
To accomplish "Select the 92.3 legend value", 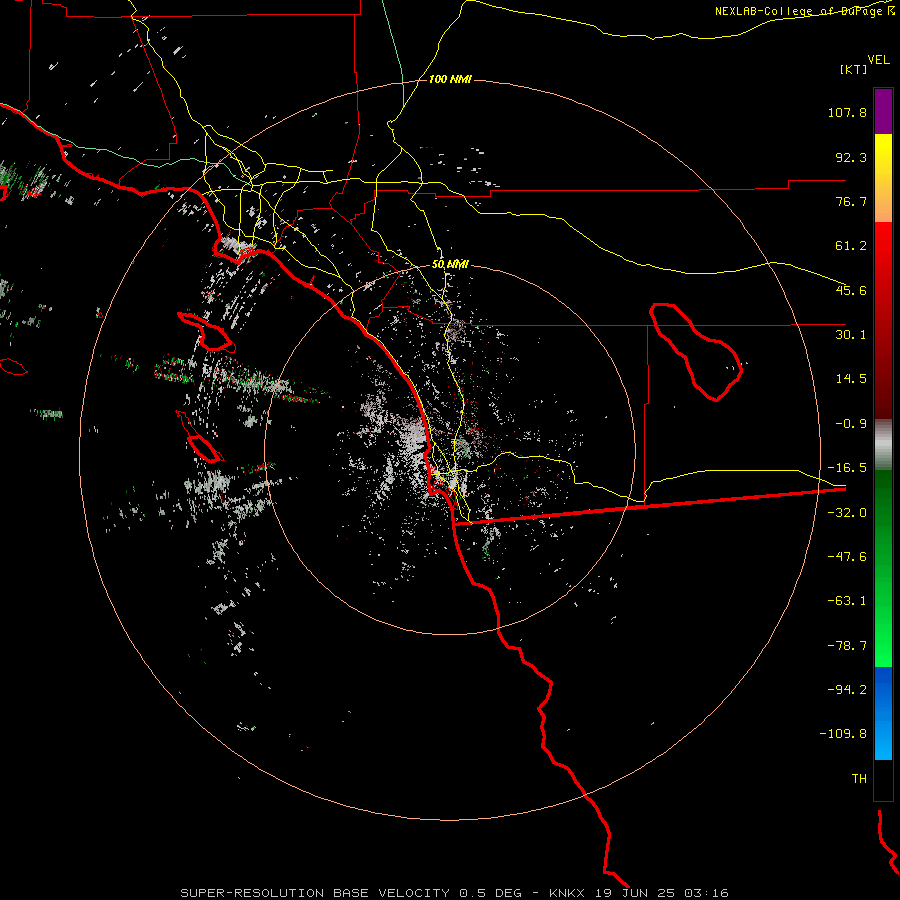I will [851, 157].
